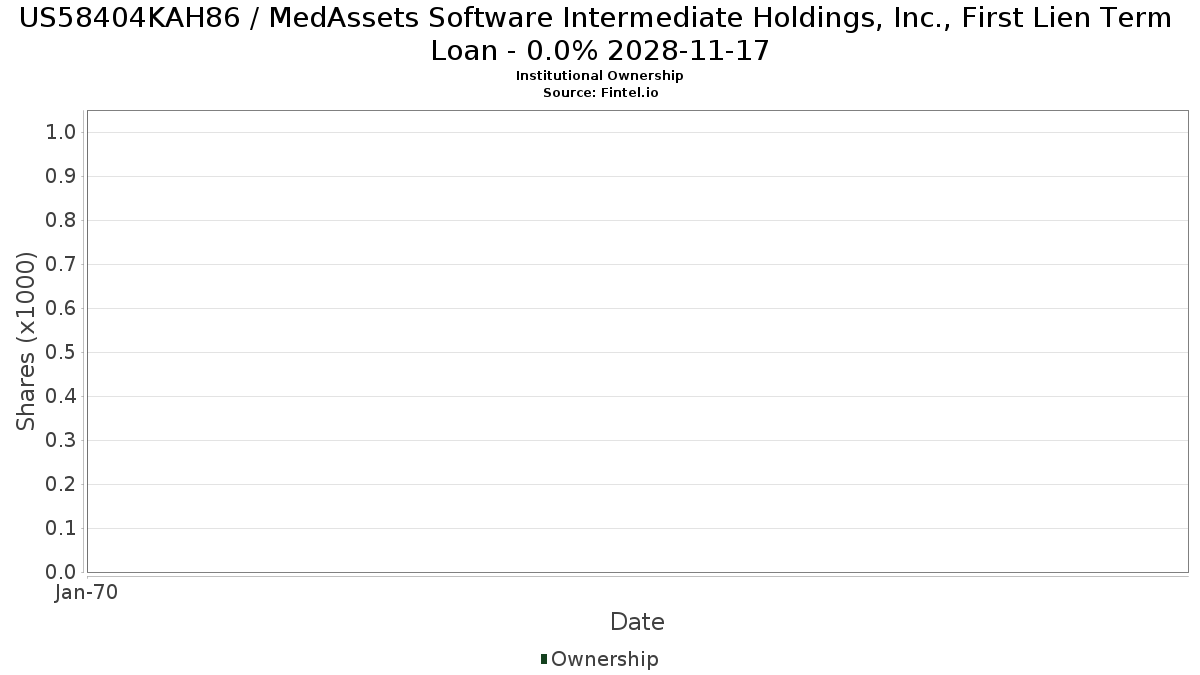Click the center of the empty plot area
Screen dimensions: 1200x675
click(x=637, y=341)
